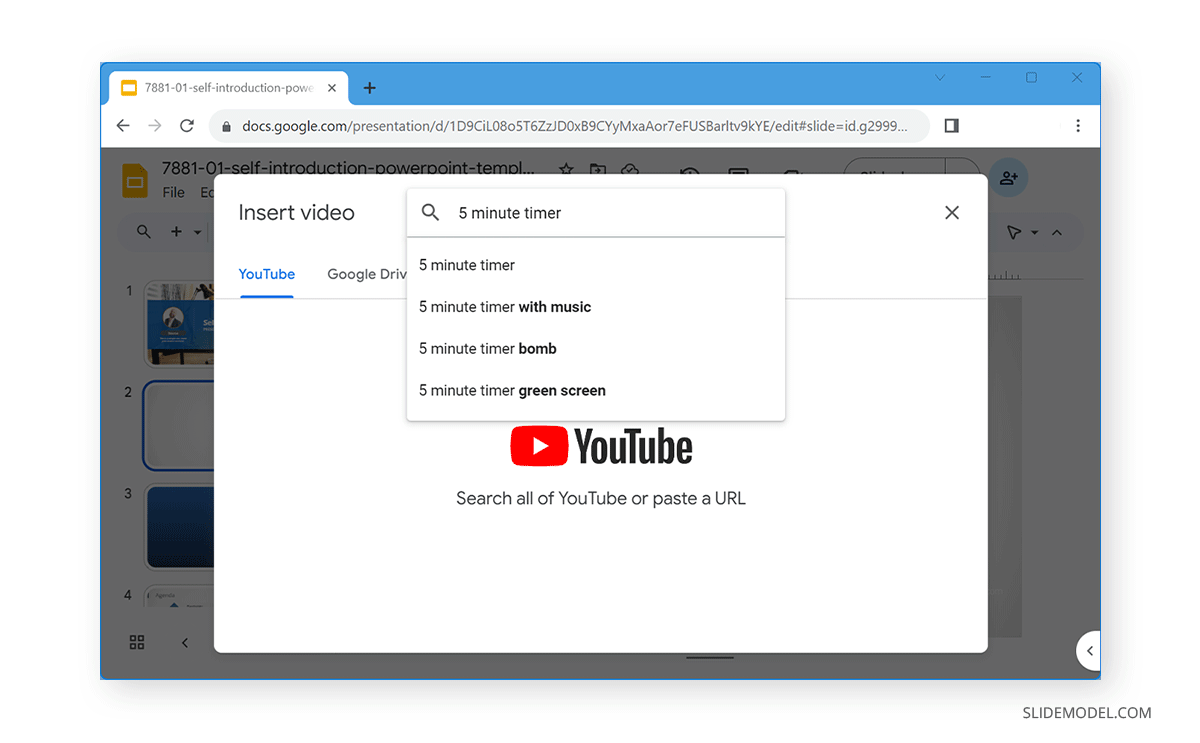
Task: Click the move to folder icon
Action: 598,170
